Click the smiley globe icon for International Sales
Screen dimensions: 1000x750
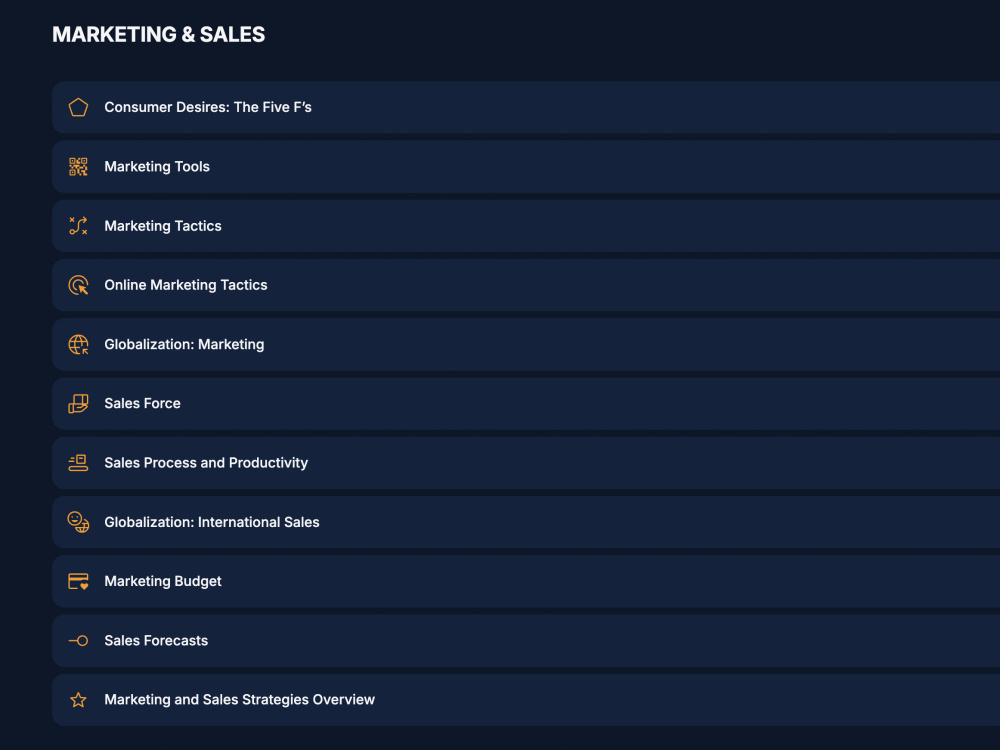tap(78, 522)
